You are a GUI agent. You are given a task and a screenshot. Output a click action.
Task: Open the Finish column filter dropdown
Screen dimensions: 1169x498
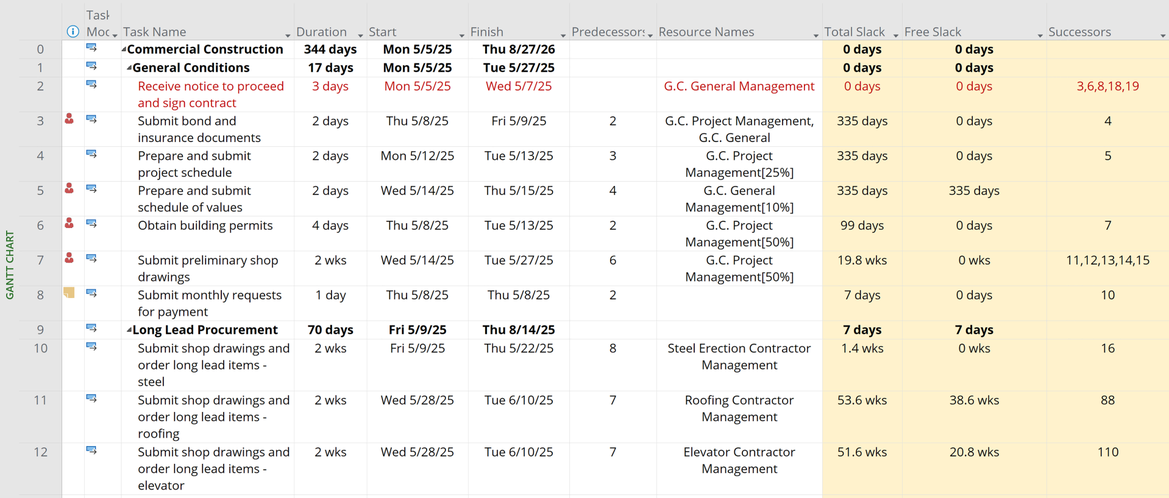tap(564, 34)
